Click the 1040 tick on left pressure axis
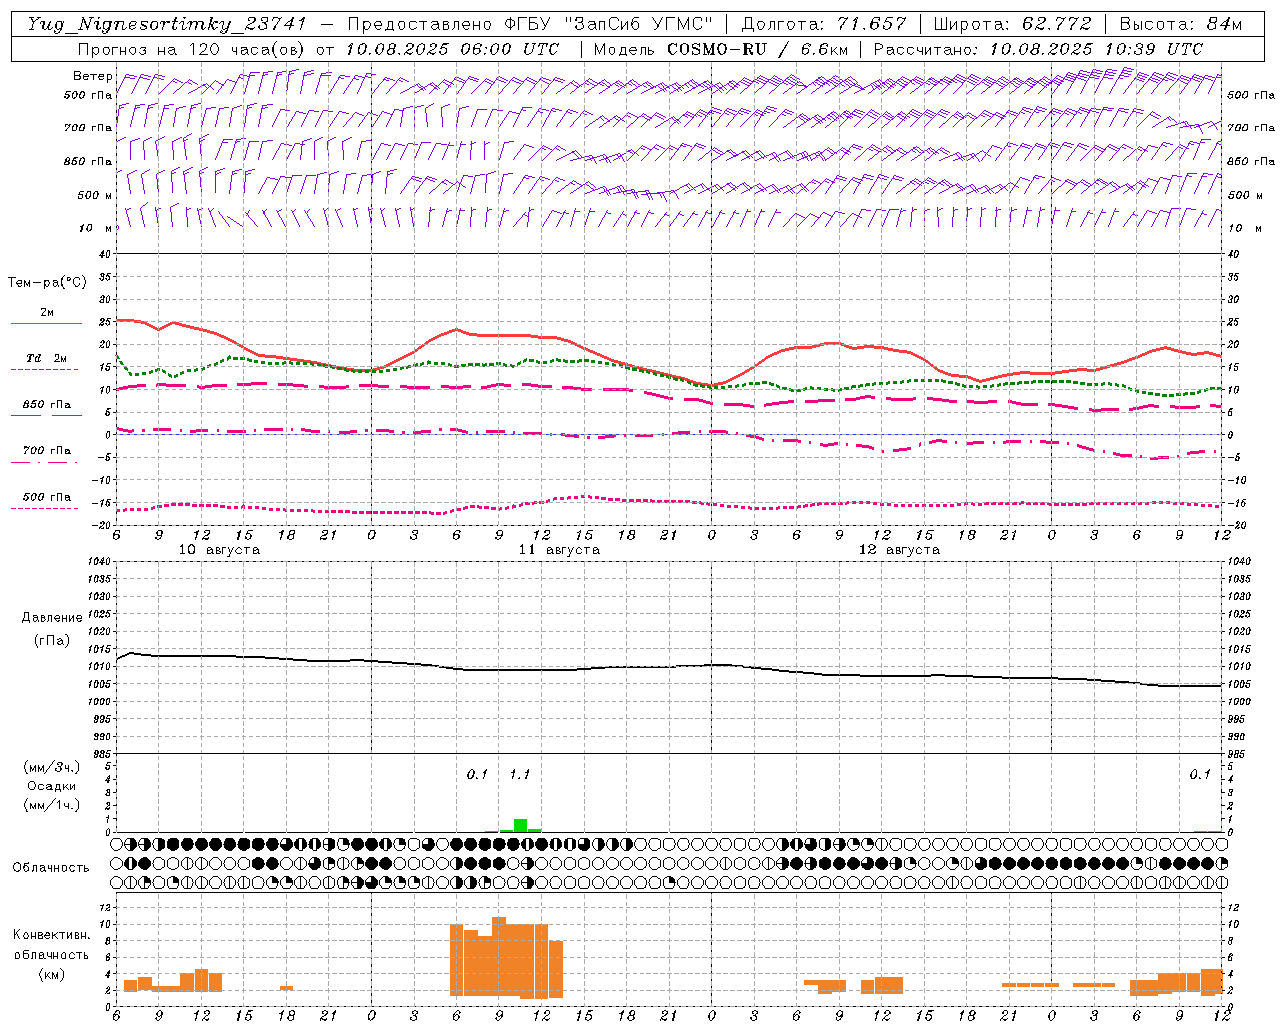The height and width of the screenshot is (1024, 1280). [x=101, y=561]
